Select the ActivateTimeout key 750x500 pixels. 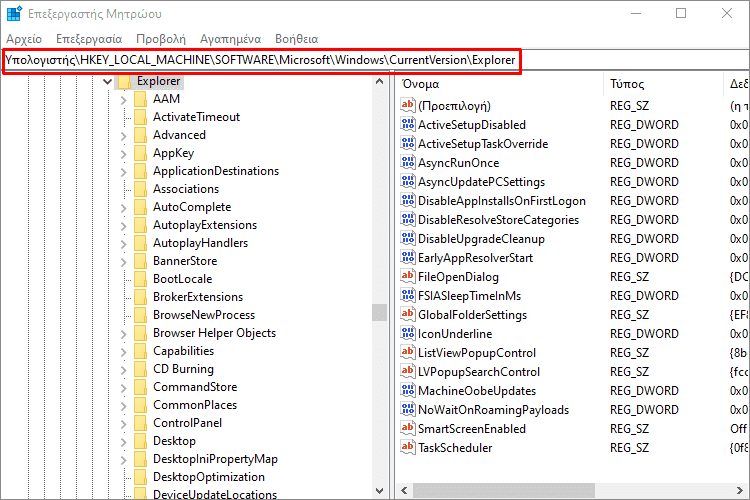[196, 117]
